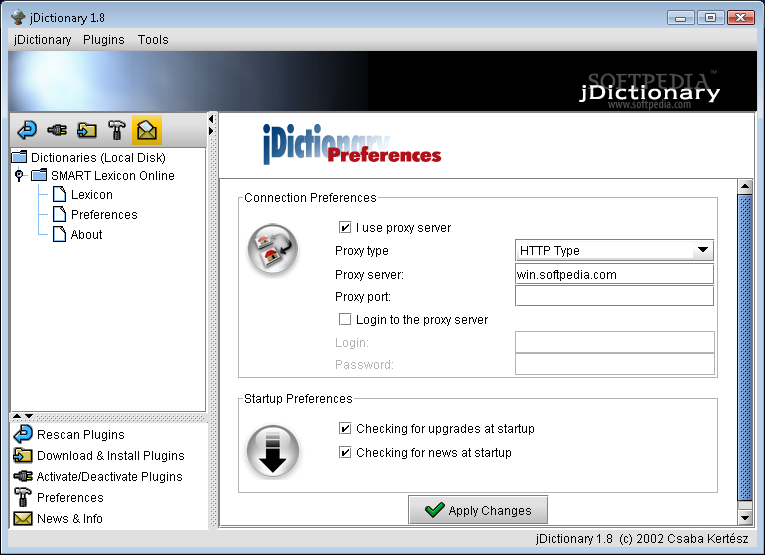Screen dimensions: 765x555
Task: Select Preferences under SMART Lexicon Online
Action: click(x=104, y=214)
